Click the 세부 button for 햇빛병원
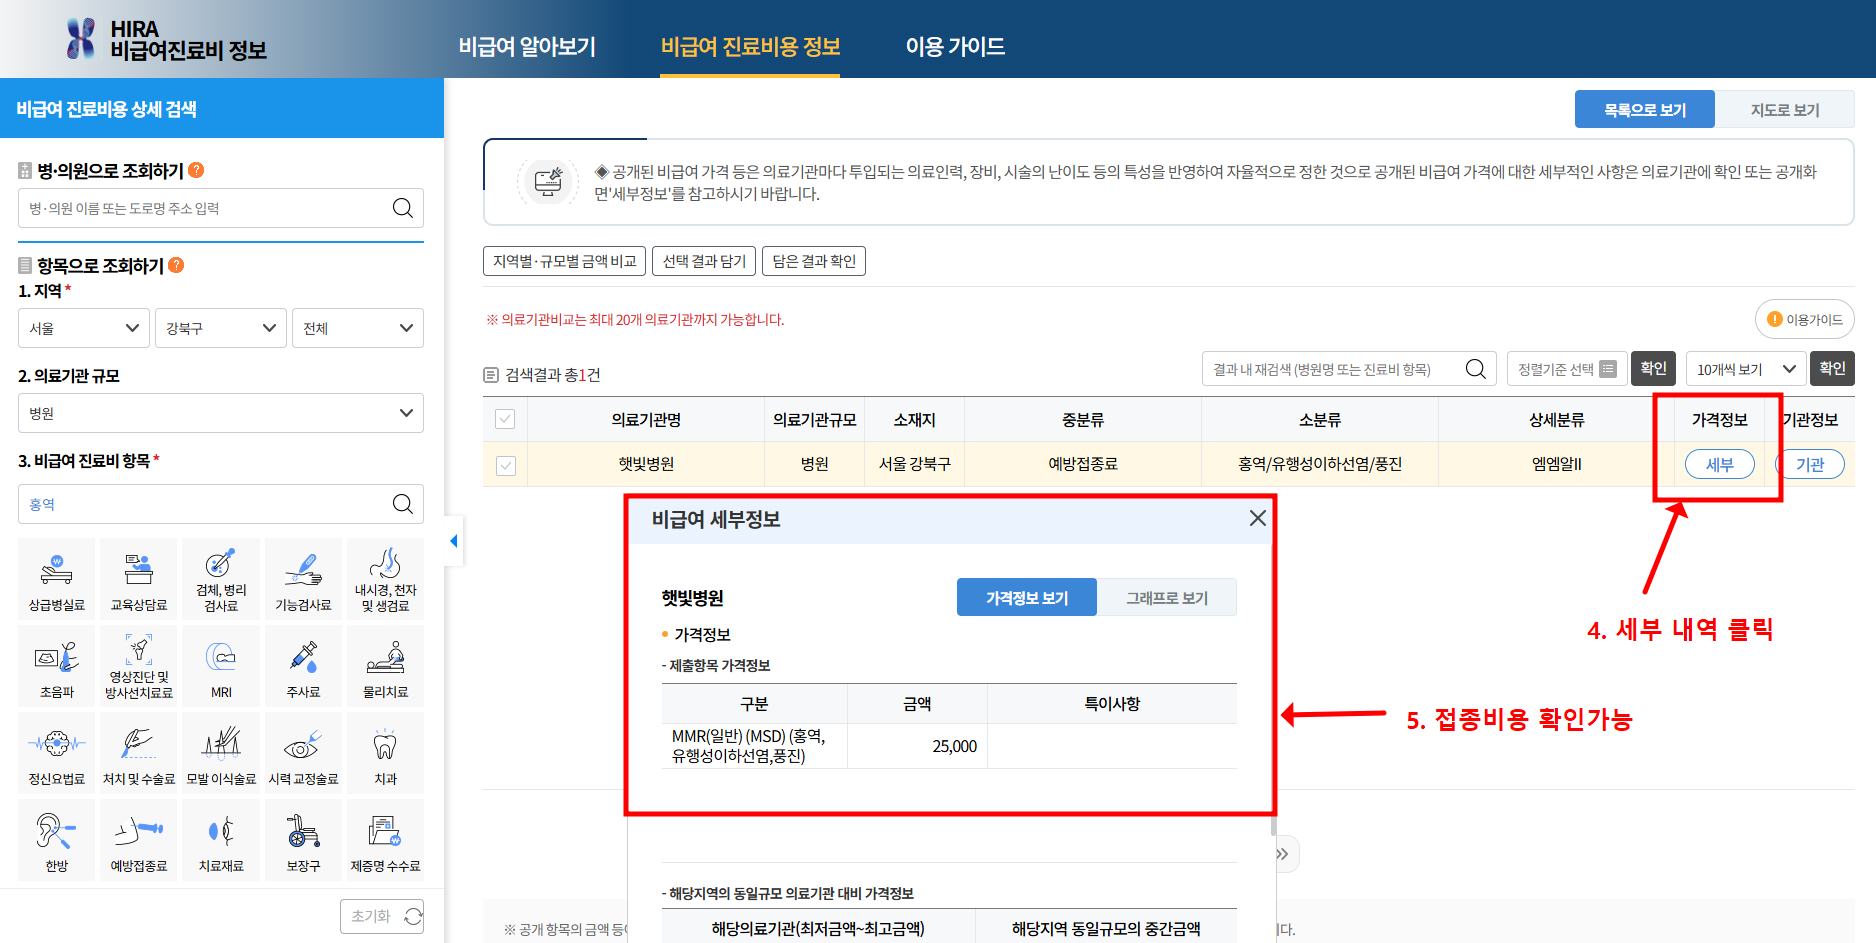The width and height of the screenshot is (1876, 943). pyautogui.click(x=1720, y=464)
